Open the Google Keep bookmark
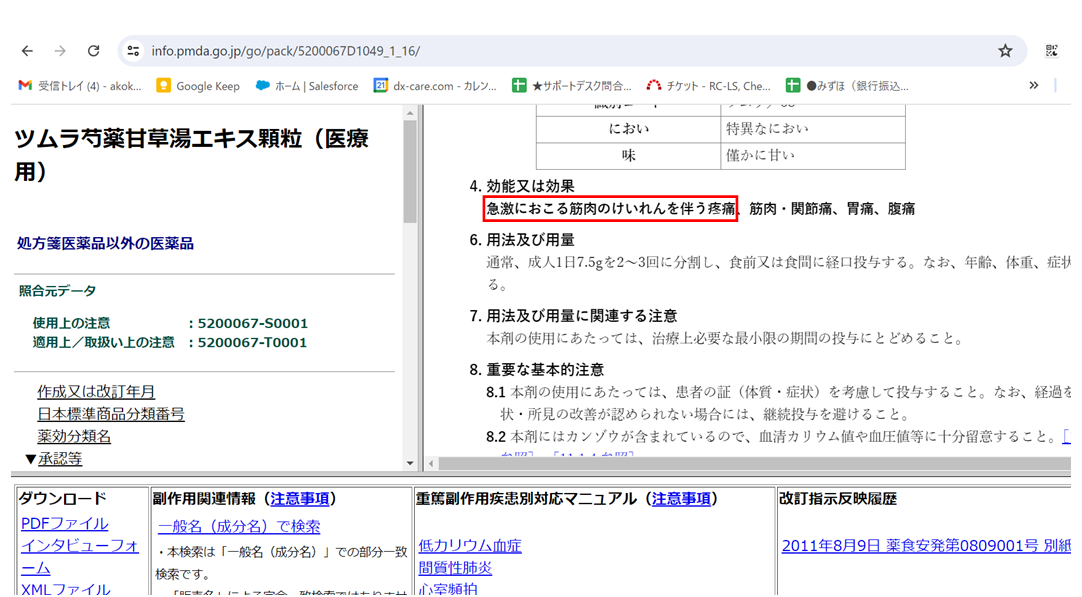 tap(198, 86)
